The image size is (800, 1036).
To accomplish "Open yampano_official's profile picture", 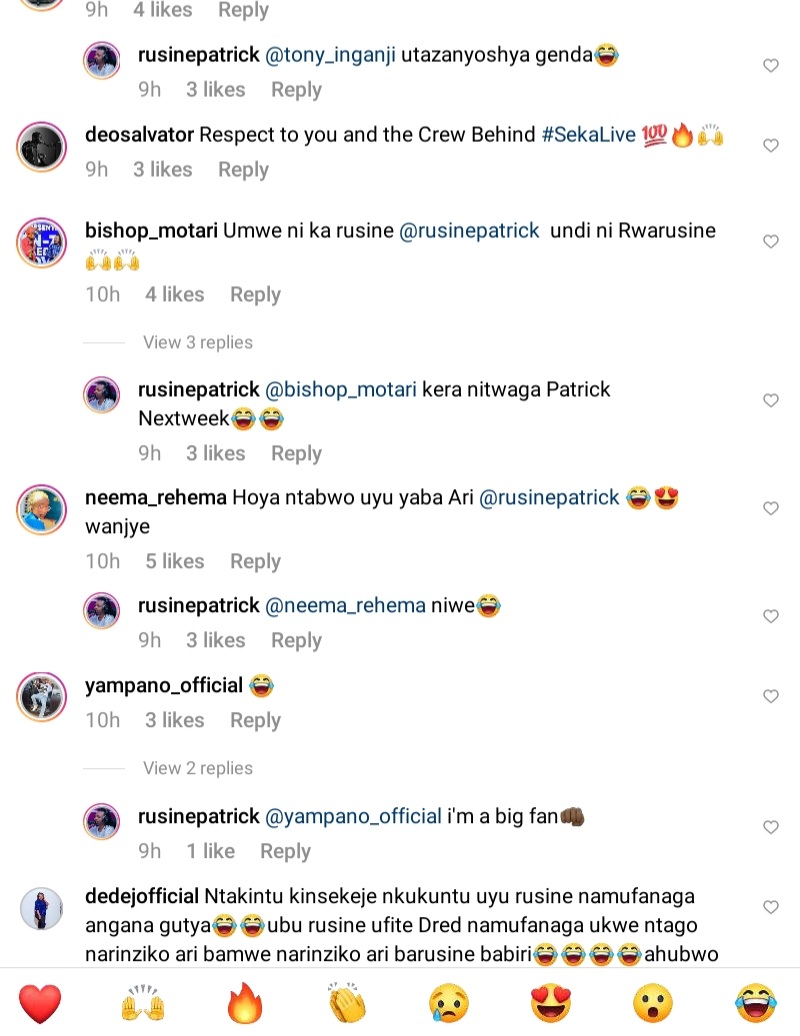I will [42, 697].
